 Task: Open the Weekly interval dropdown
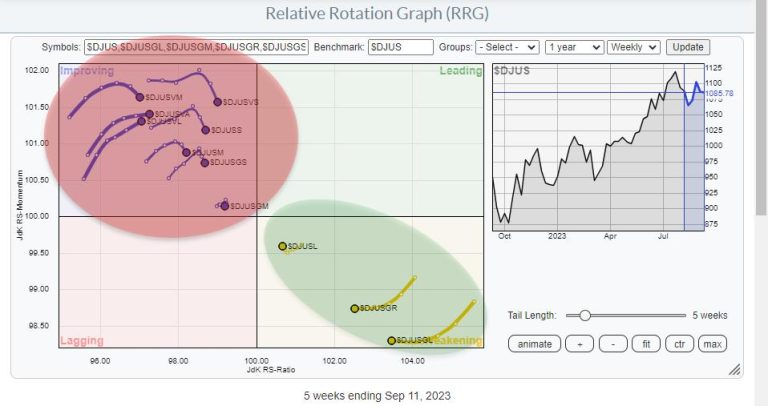pyautogui.click(x=635, y=47)
